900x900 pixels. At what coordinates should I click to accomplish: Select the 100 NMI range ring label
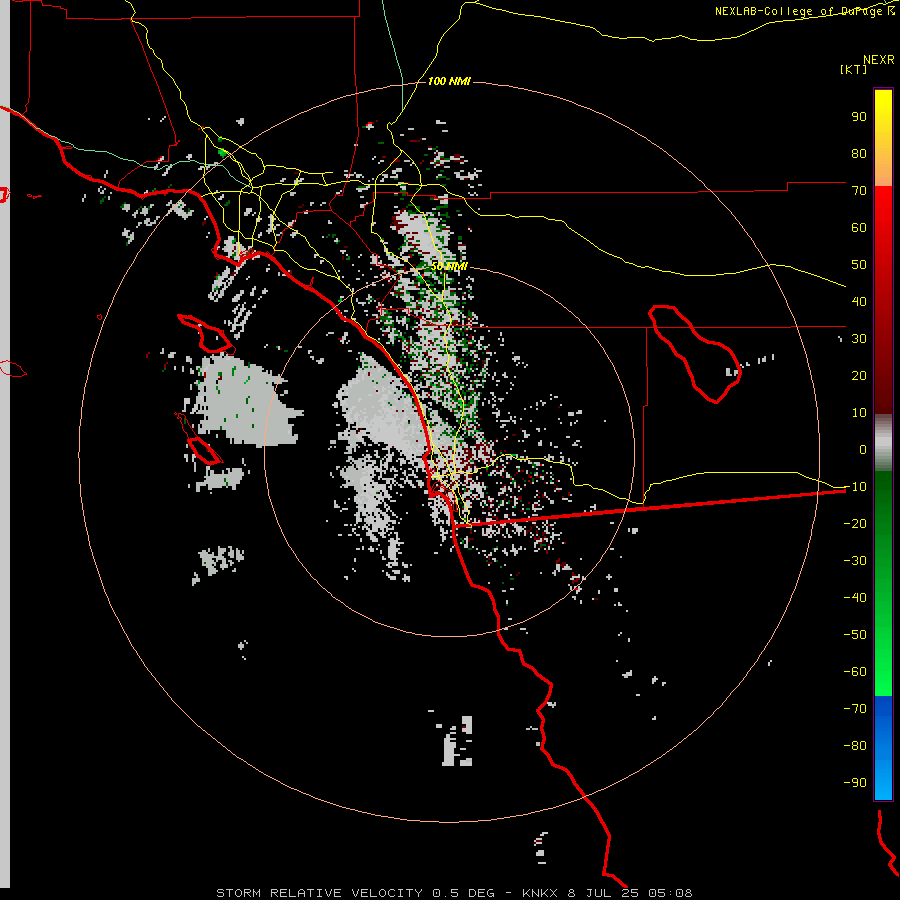[449, 81]
